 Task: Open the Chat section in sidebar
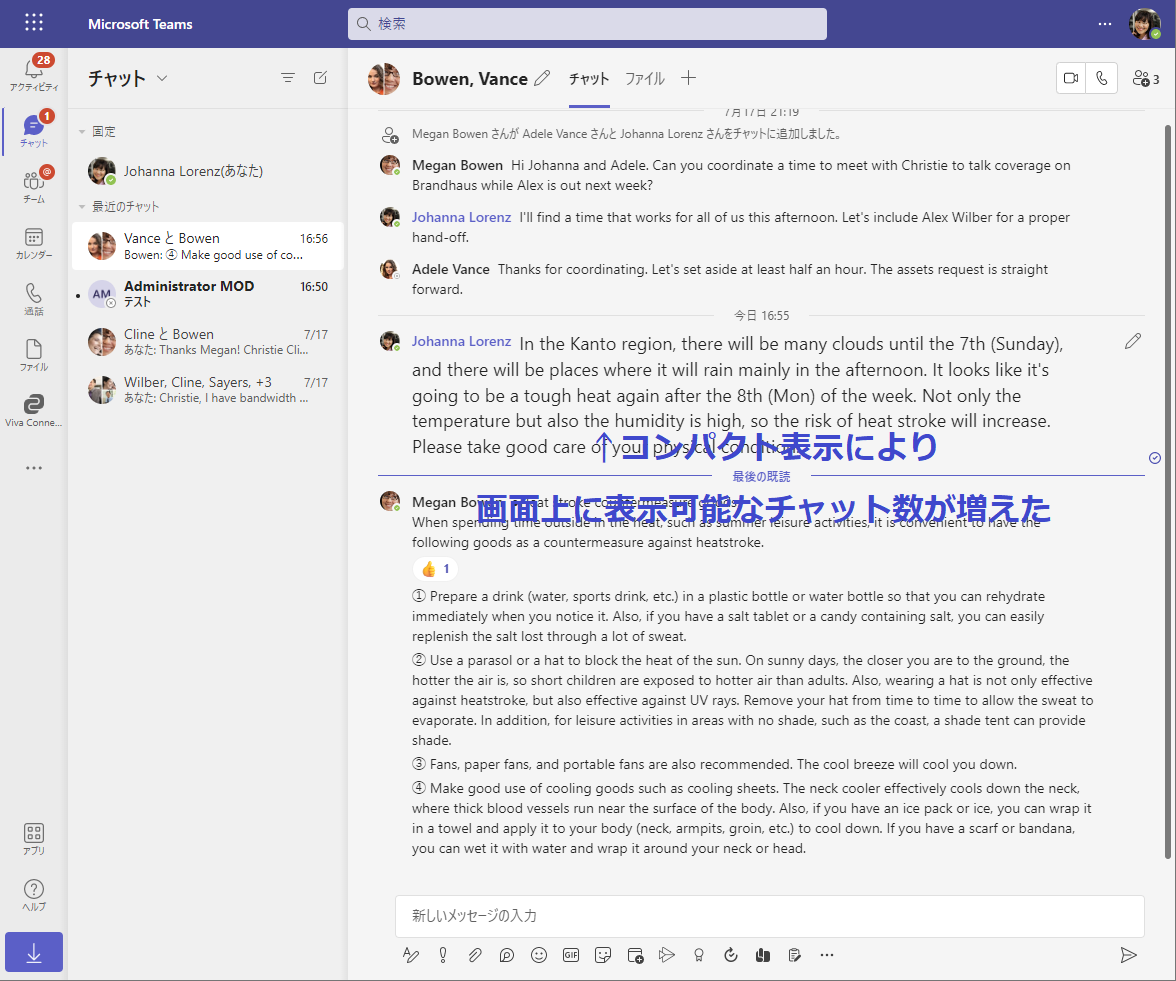click(x=34, y=130)
